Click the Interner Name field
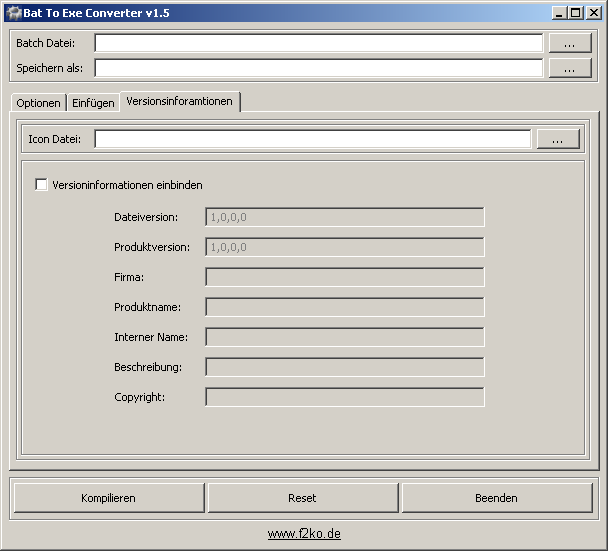The height and width of the screenshot is (551, 608). 345,337
